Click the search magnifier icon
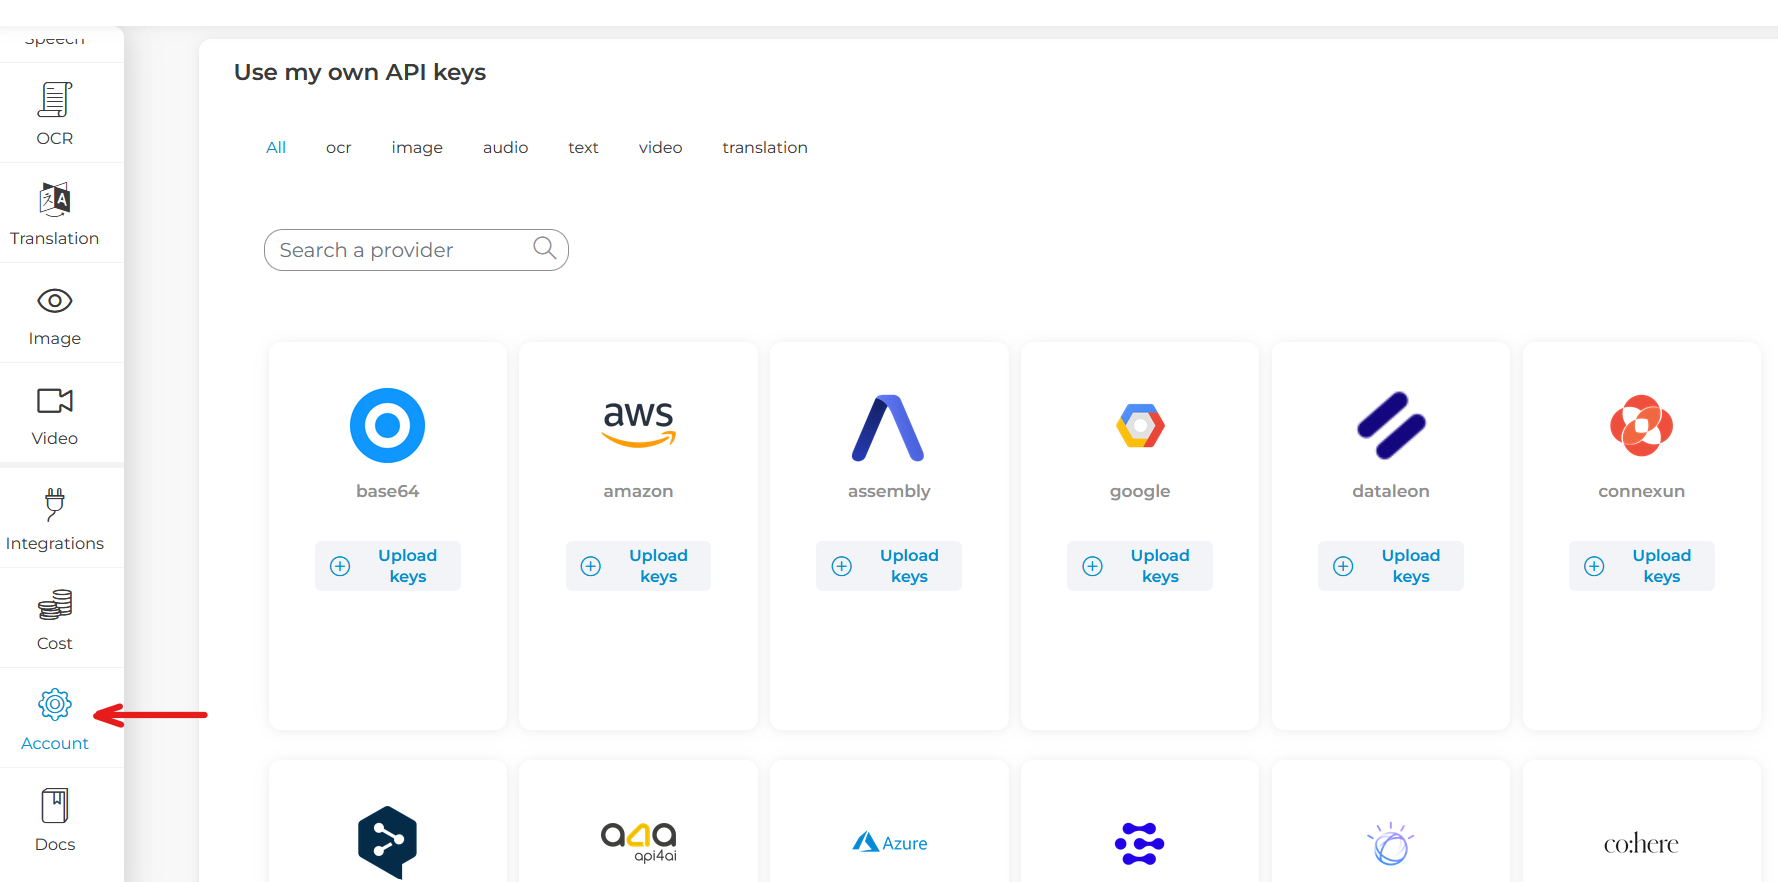The height and width of the screenshot is (882, 1778). coord(544,248)
